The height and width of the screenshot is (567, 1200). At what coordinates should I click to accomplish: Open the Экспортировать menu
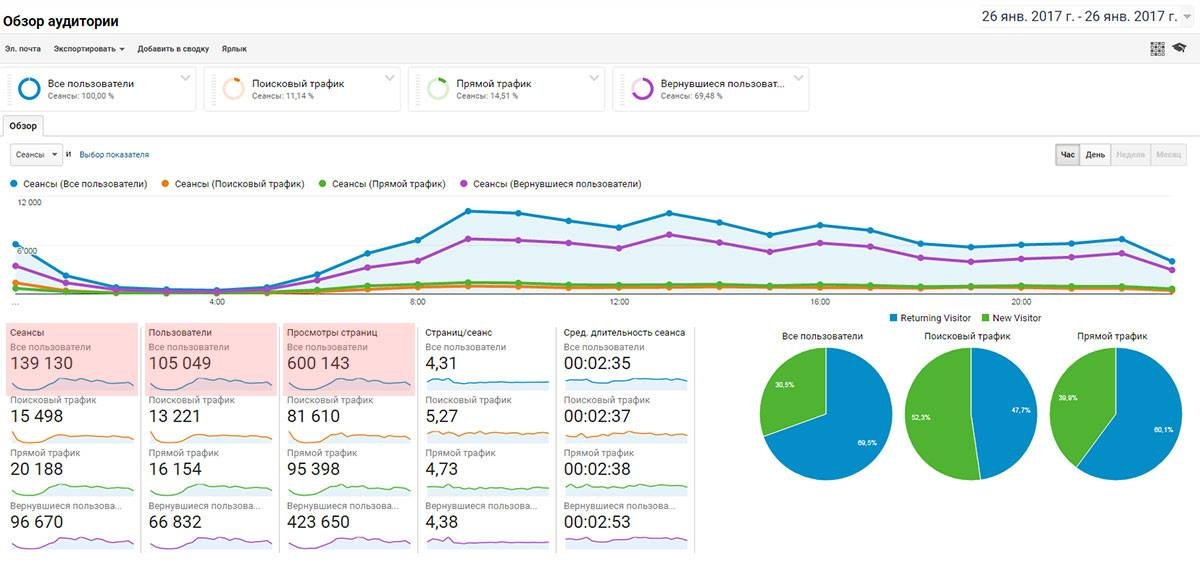pos(89,48)
